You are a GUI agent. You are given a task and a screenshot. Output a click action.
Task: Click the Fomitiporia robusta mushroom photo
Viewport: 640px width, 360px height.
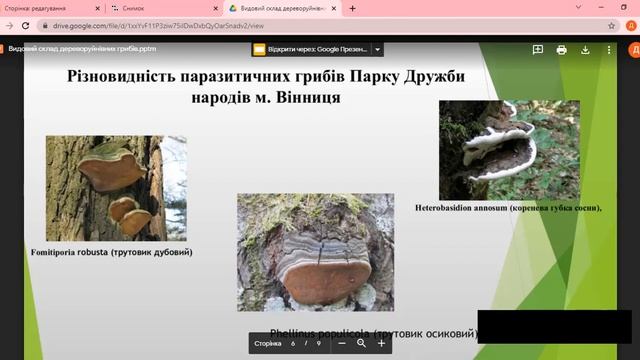coord(116,188)
